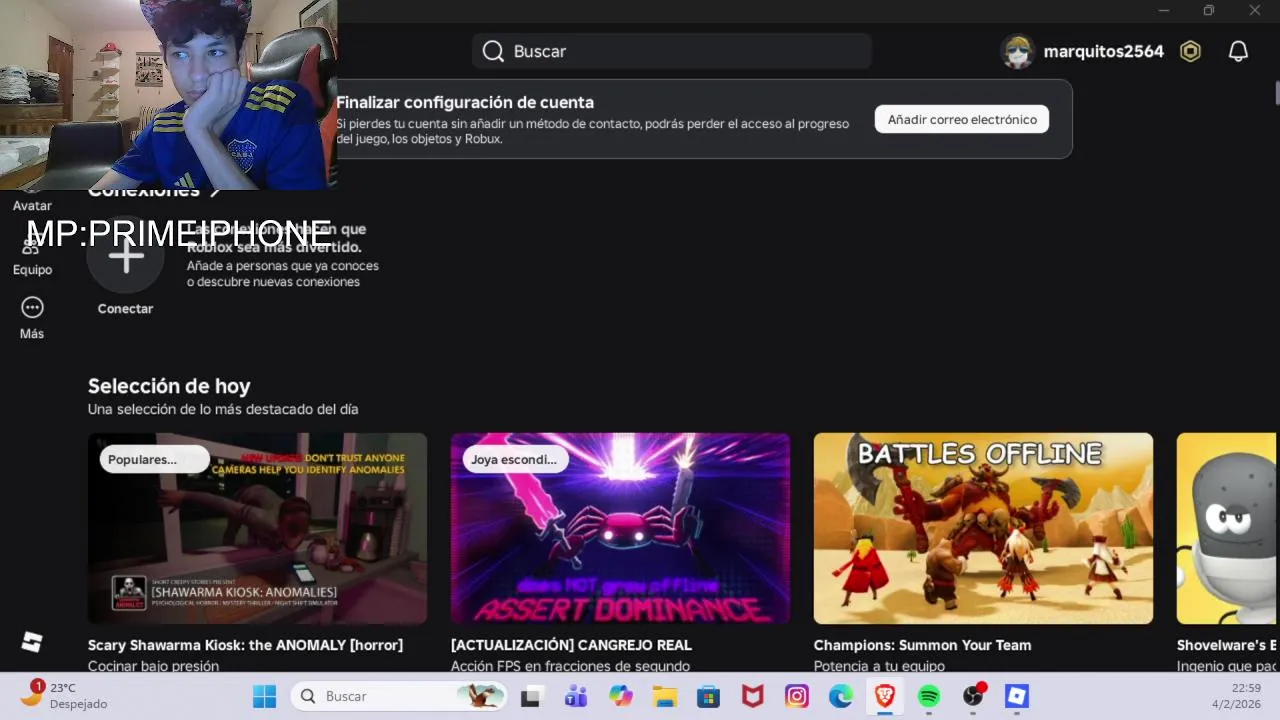Click the Conectar label

click(x=125, y=309)
